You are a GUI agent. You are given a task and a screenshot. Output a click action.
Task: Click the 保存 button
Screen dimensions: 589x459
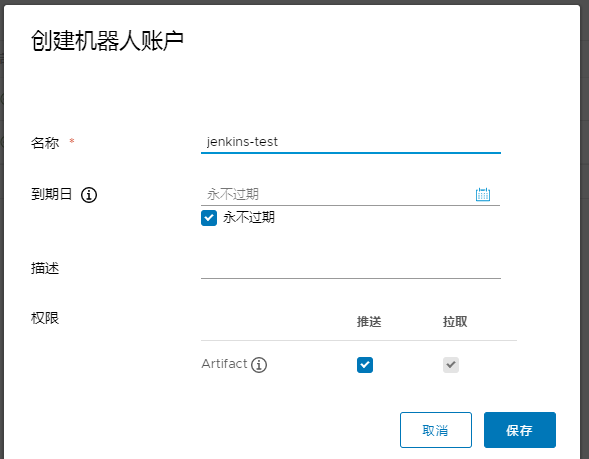tap(520, 430)
